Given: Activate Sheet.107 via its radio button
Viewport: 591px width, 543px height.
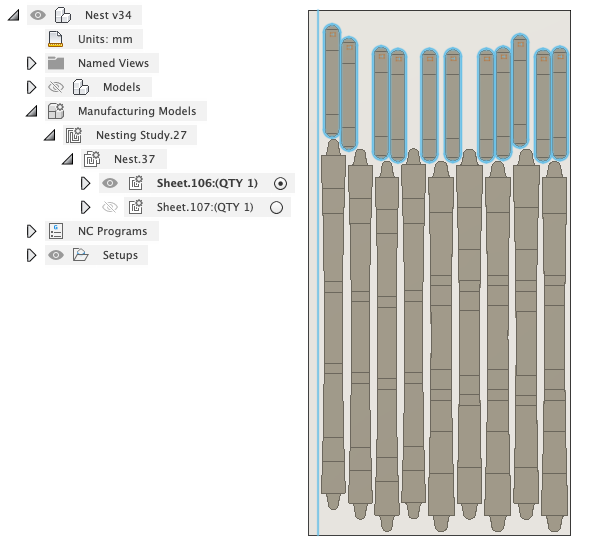Looking at the screenshot, I should point(277,208).
